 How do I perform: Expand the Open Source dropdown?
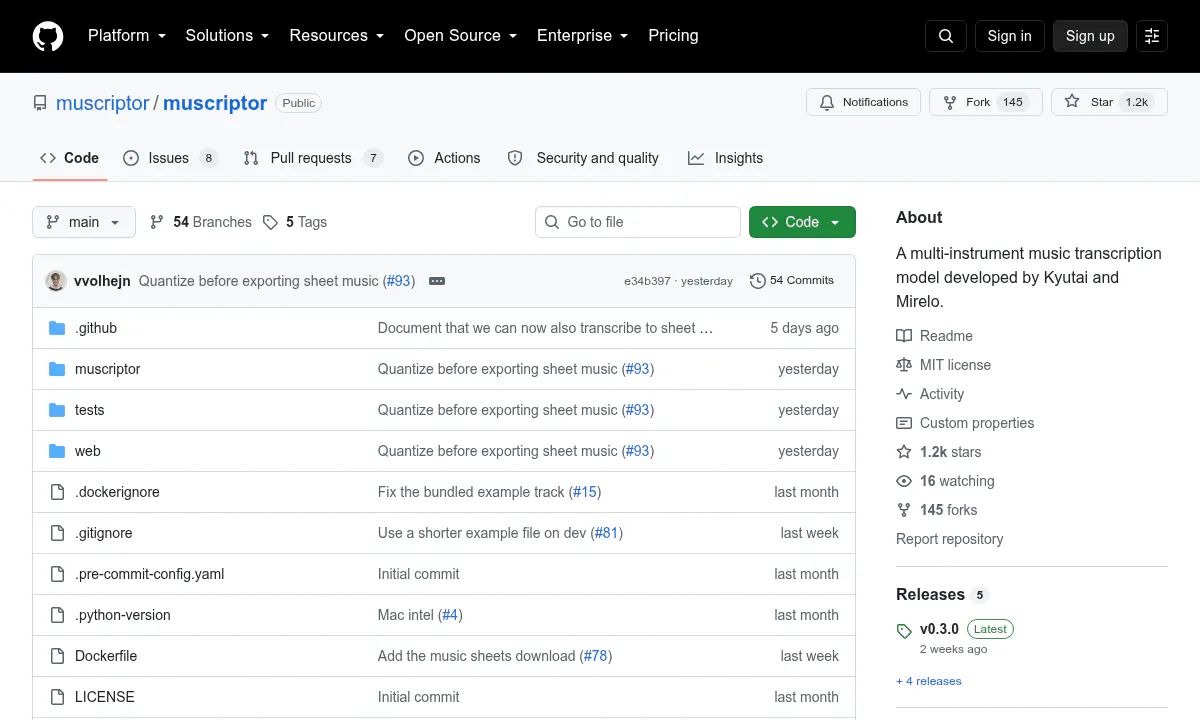tap(460, 35)
